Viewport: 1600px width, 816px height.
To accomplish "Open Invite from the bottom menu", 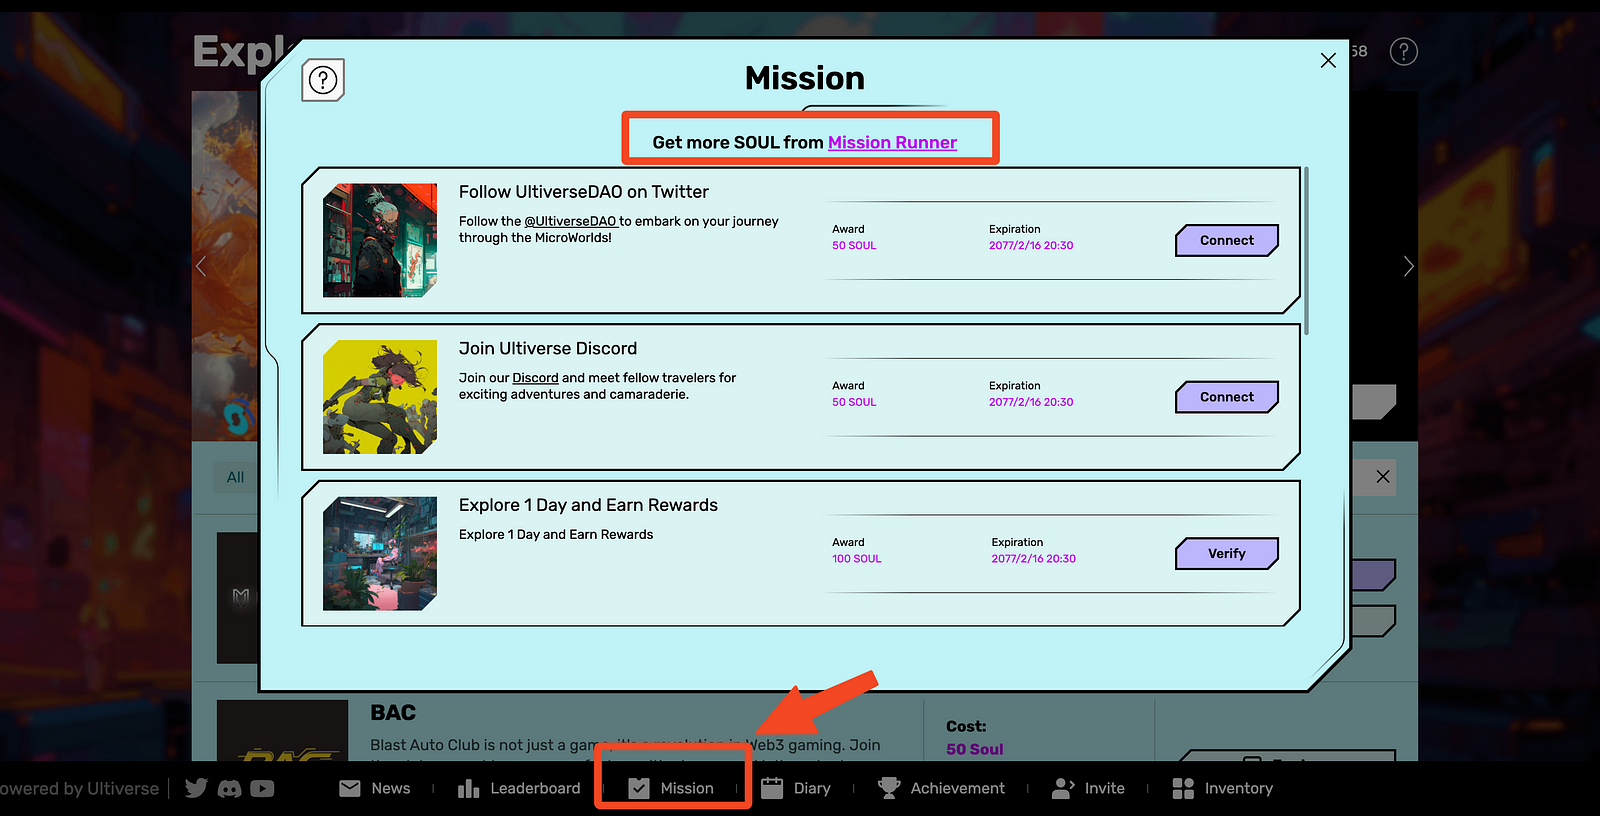I will click(1088, 788).
